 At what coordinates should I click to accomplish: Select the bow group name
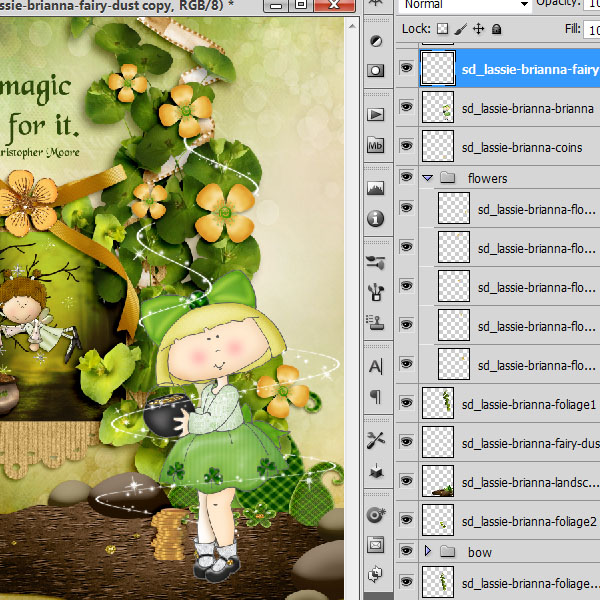click(x=480, y=553)
